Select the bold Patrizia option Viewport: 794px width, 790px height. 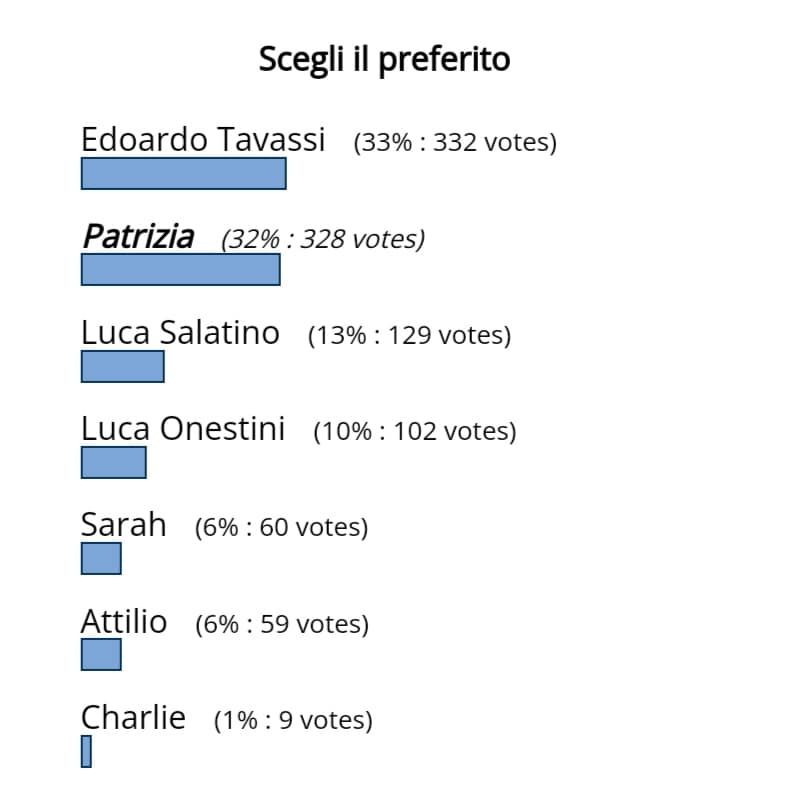point(139,236)
